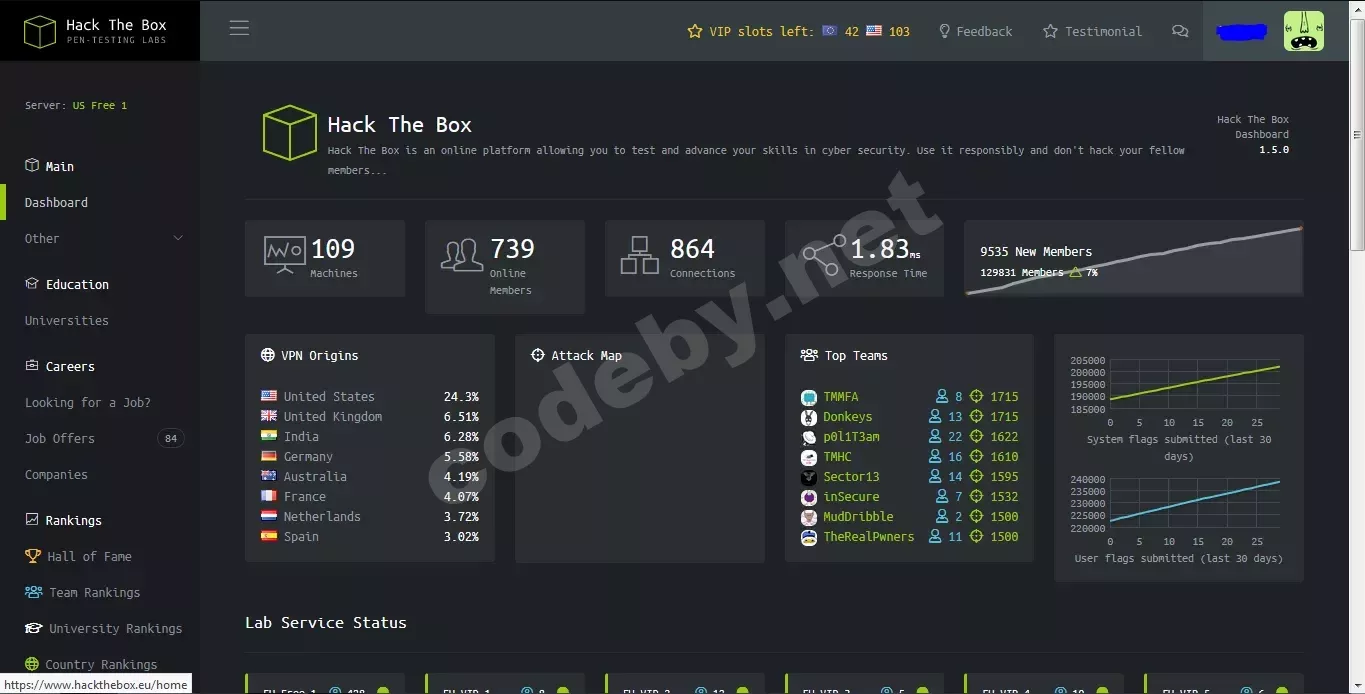
Task: Click the VIP slots star icon
Action: click(x=695, y=31)
